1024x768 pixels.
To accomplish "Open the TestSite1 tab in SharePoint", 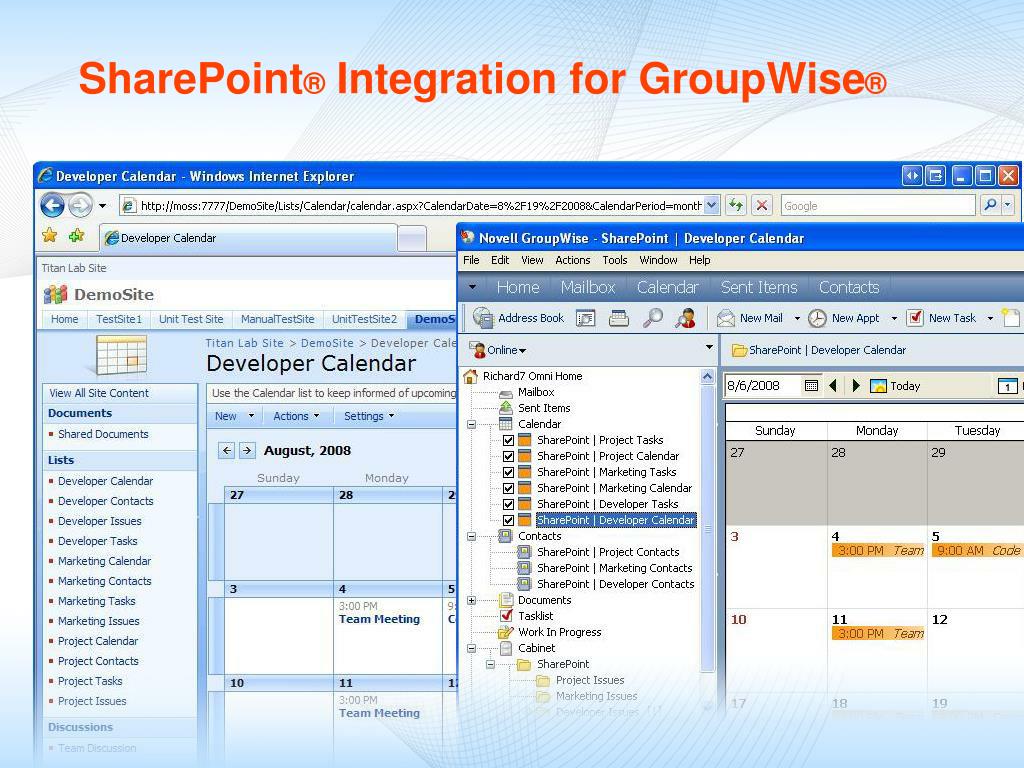I will [x=118, y=319].
